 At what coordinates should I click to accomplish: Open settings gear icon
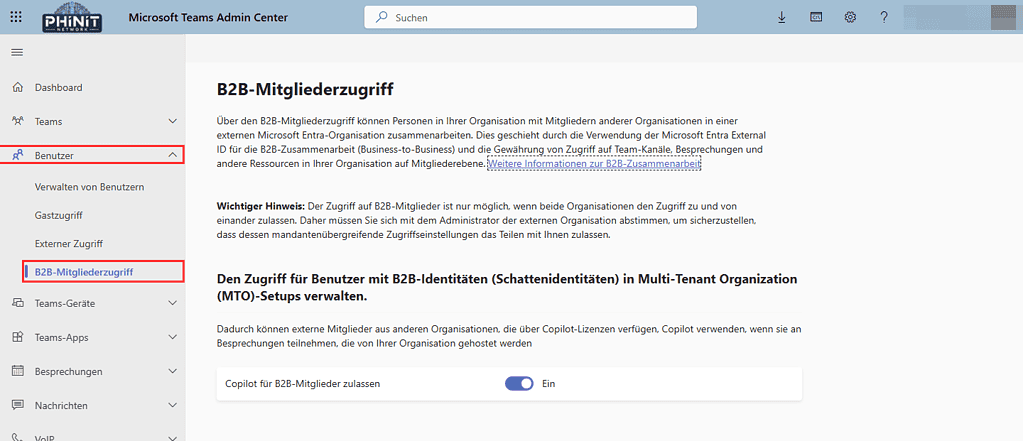pos(850,18)
